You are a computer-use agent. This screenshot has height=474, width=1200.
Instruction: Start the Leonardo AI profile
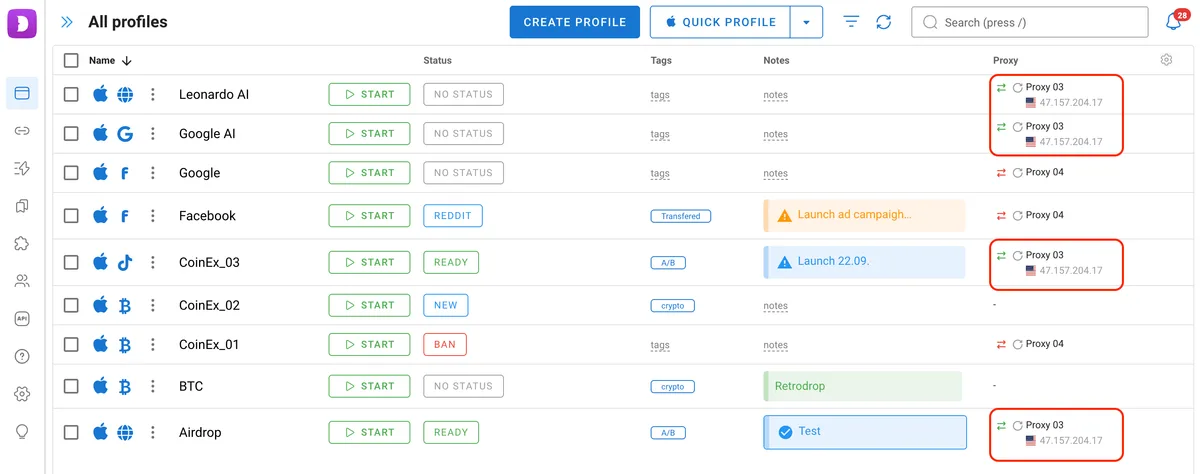tap(369, 94)
